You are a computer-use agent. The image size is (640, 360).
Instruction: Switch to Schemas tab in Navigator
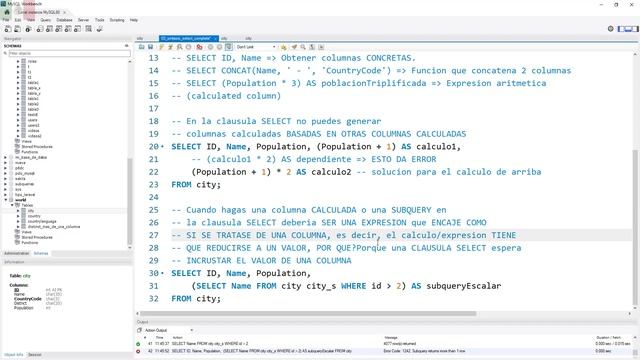[x=41, y=253]
